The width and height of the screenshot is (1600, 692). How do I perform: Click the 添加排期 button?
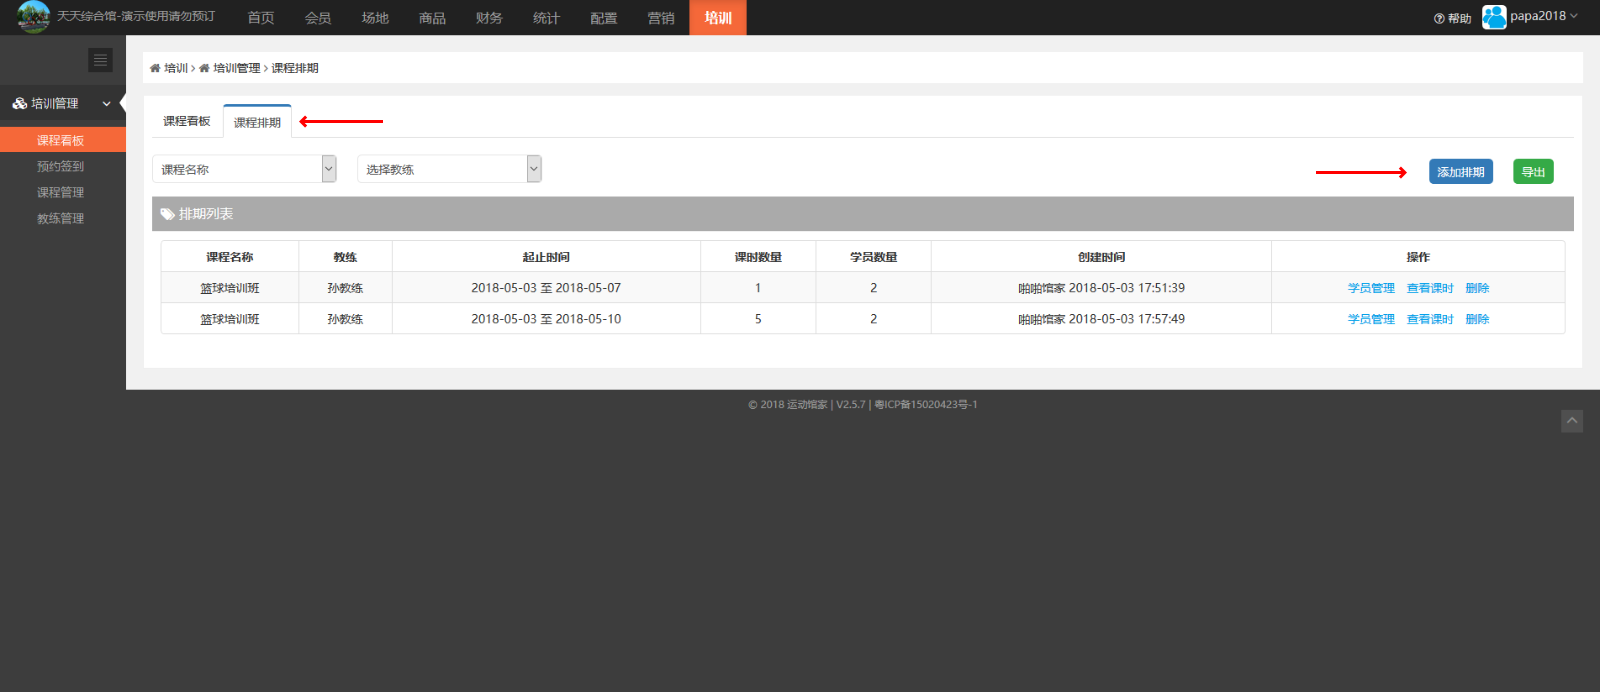[x=1461, y=172]
